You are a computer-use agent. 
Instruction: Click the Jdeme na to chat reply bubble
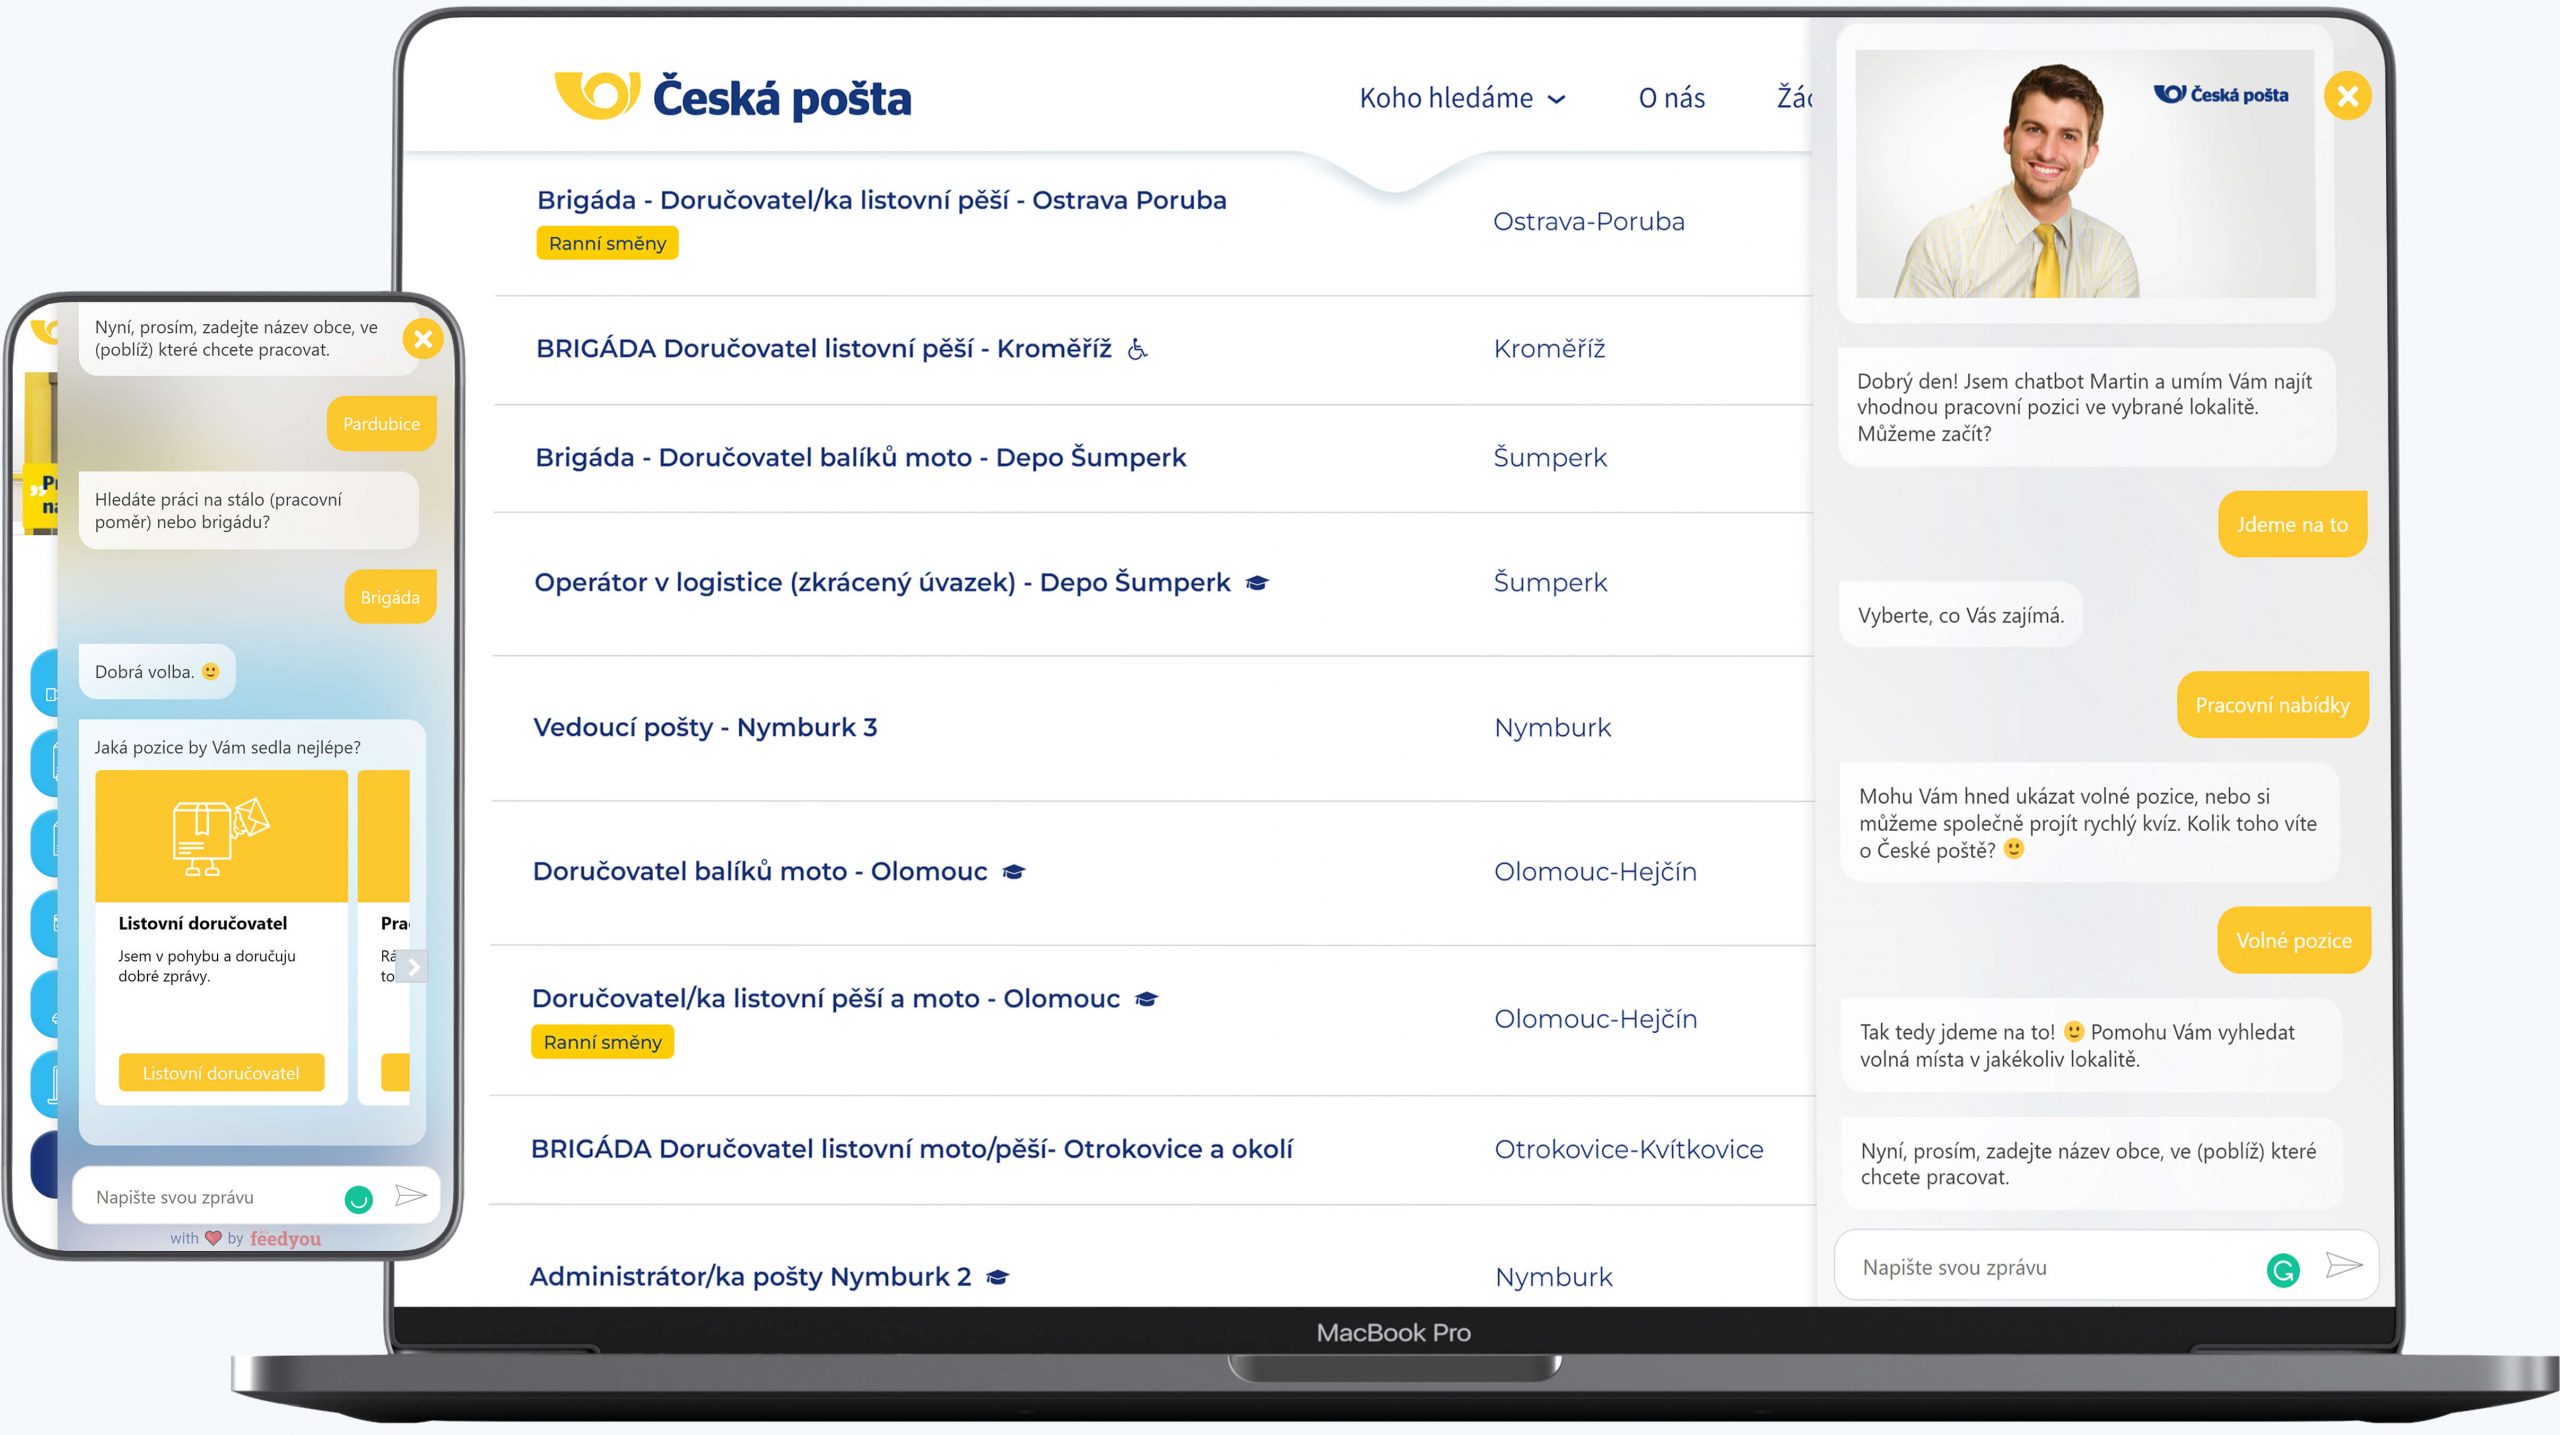click(2292, 524)
